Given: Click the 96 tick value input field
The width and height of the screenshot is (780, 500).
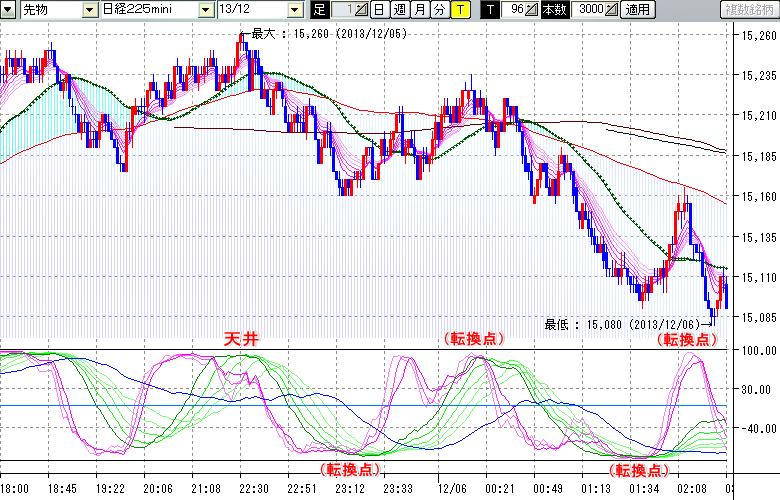Looking at the screenshot, I should 515,10.
